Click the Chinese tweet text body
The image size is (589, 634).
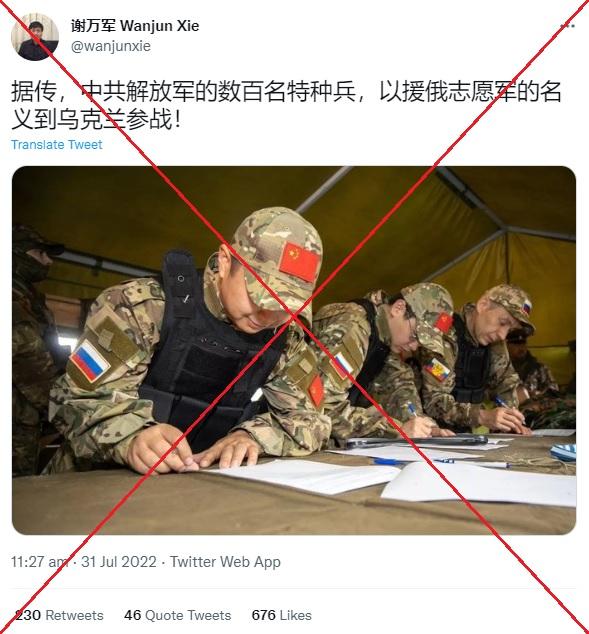coord(286,106)
